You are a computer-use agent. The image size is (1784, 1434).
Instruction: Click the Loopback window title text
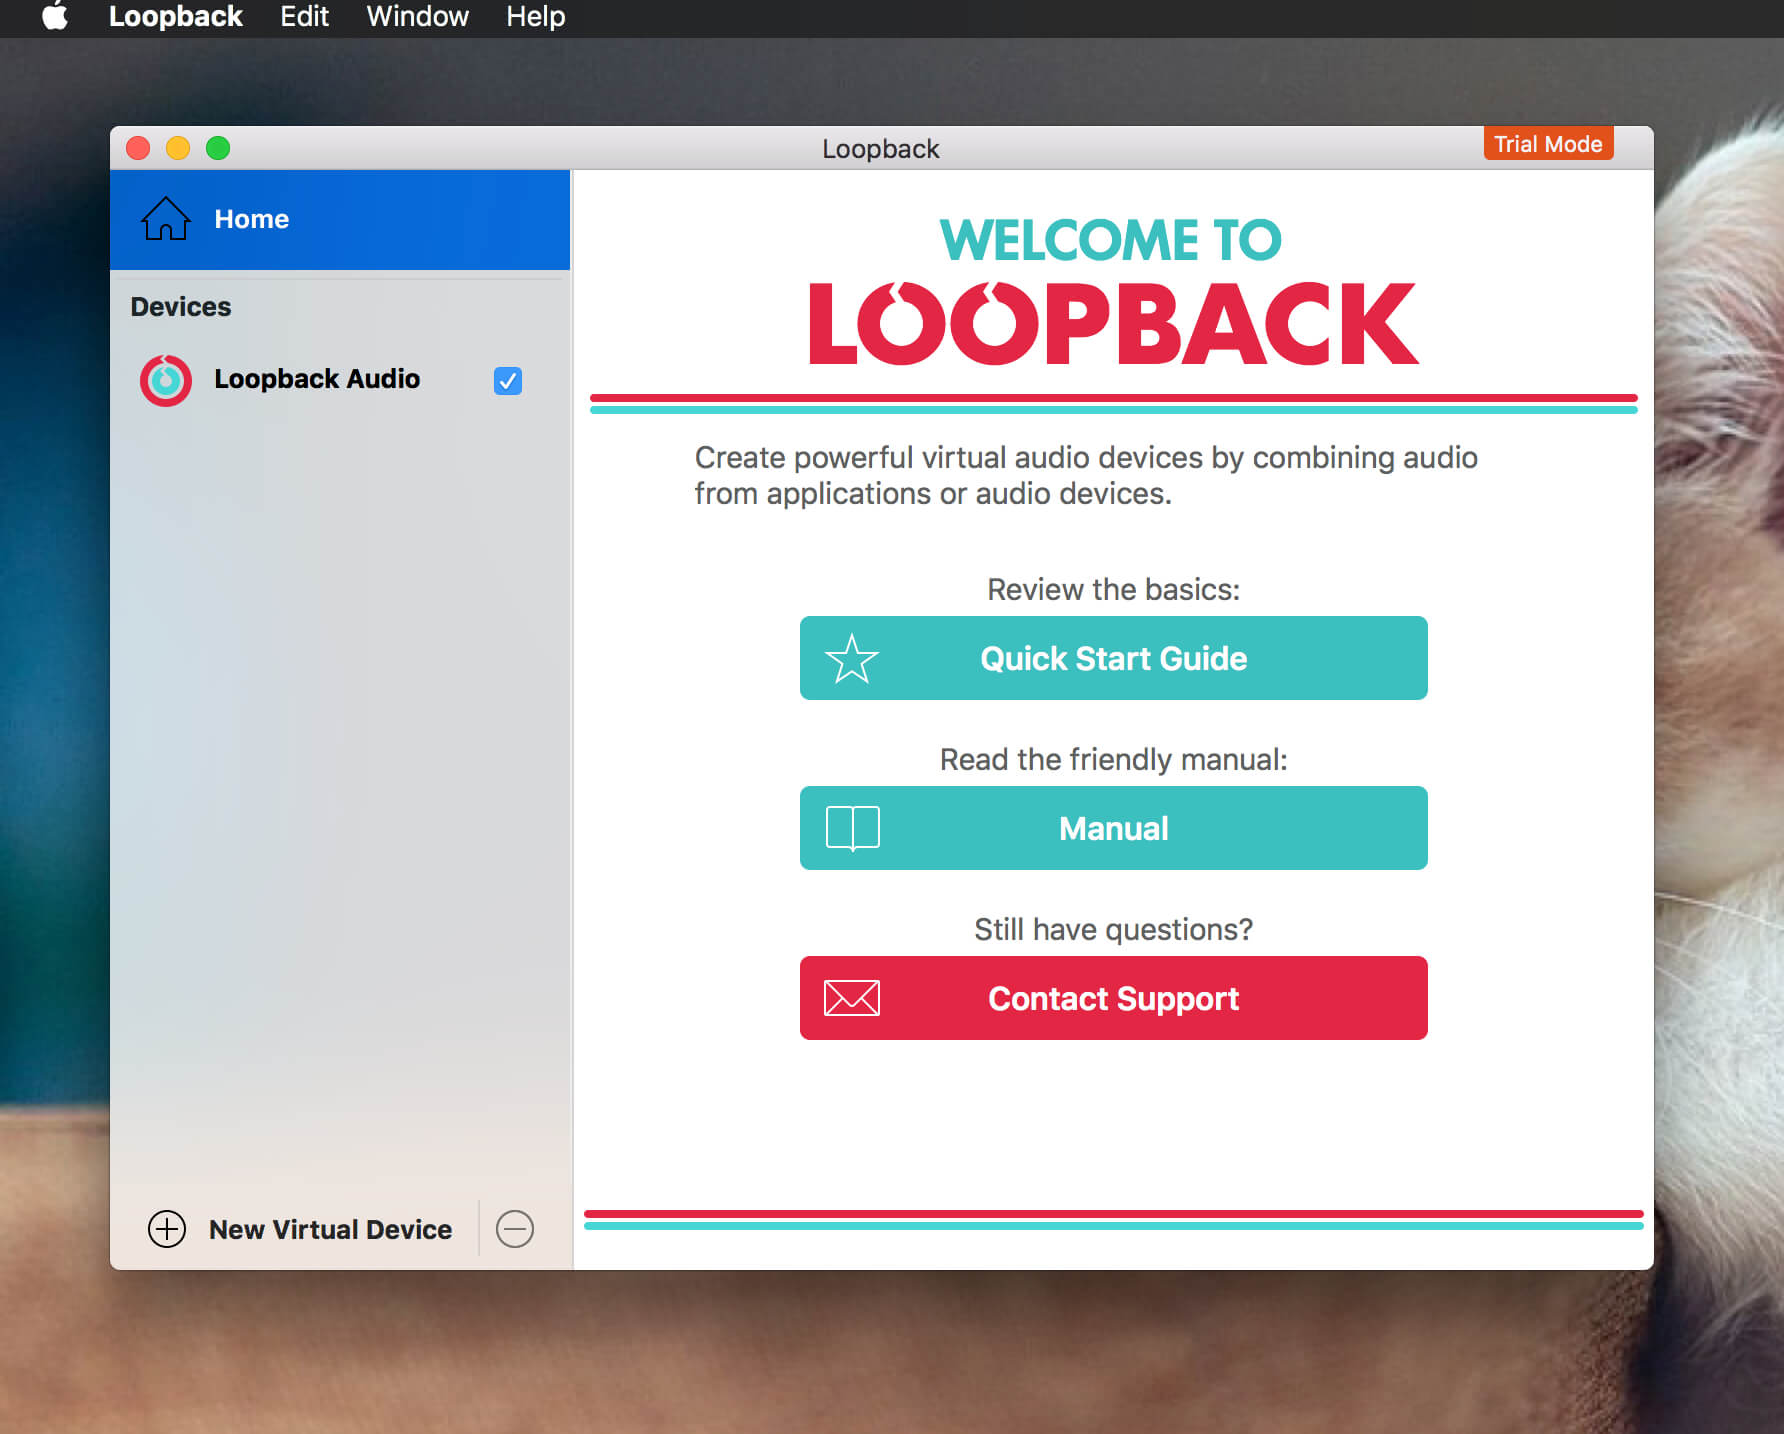[x=880, y=149]
